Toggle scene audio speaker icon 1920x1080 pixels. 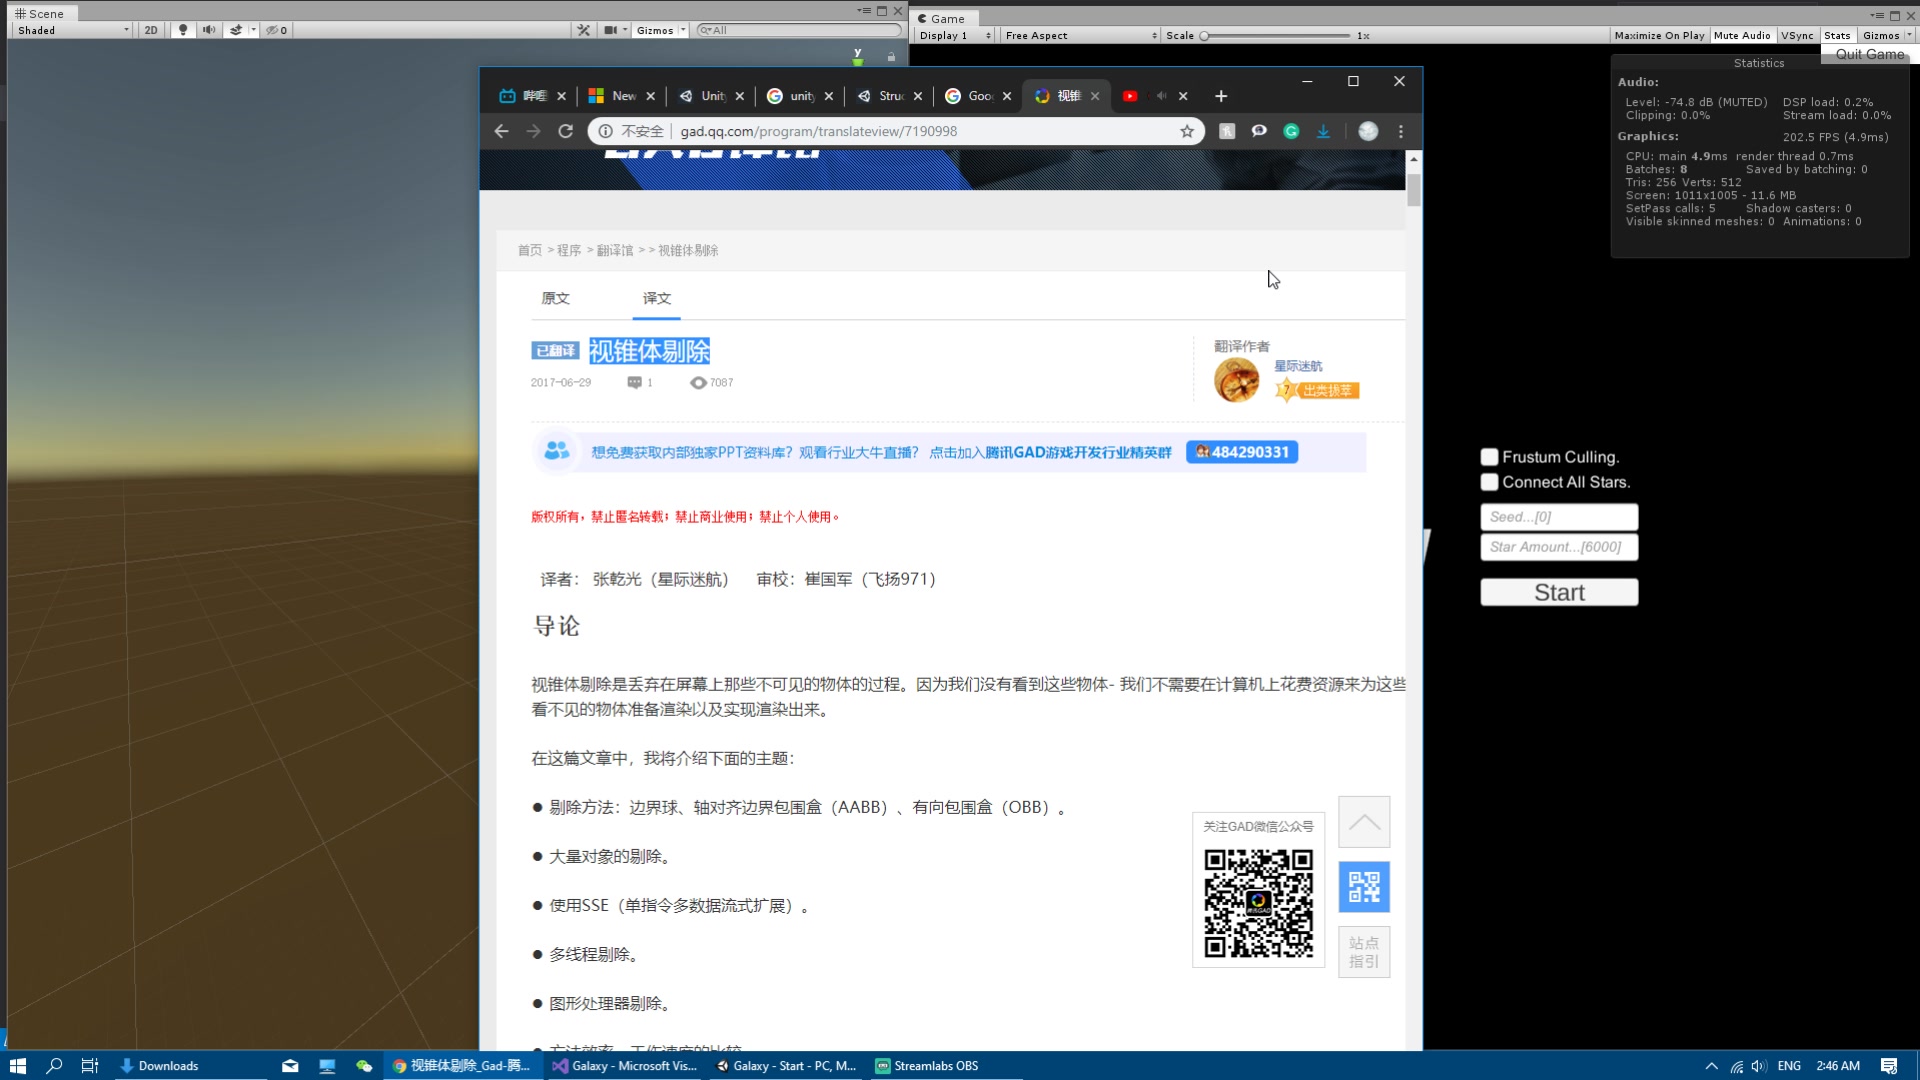[x=208, y=30]
